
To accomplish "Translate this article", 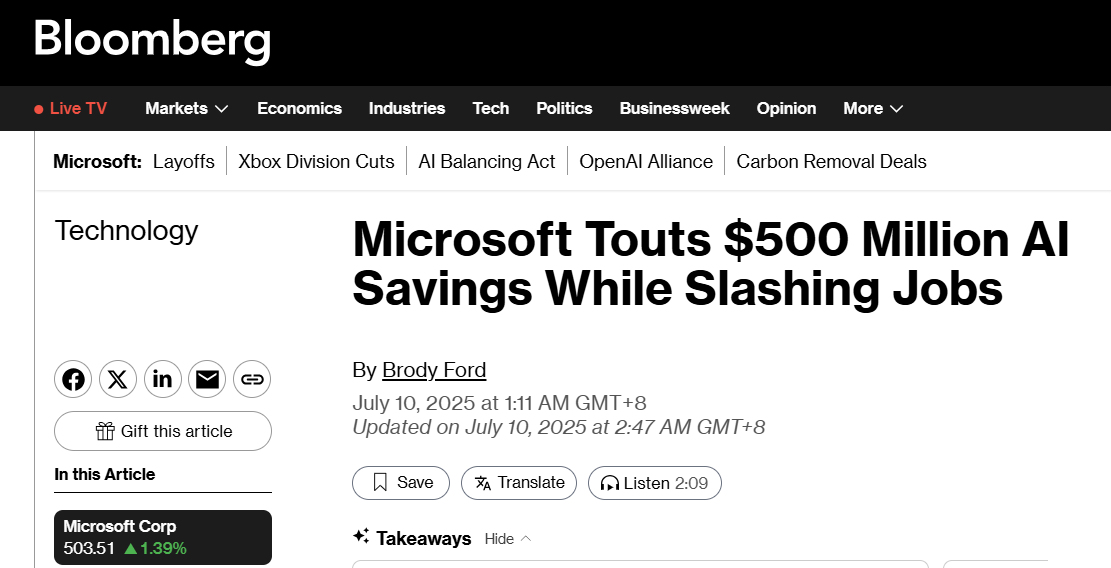I will coord(519,483).
